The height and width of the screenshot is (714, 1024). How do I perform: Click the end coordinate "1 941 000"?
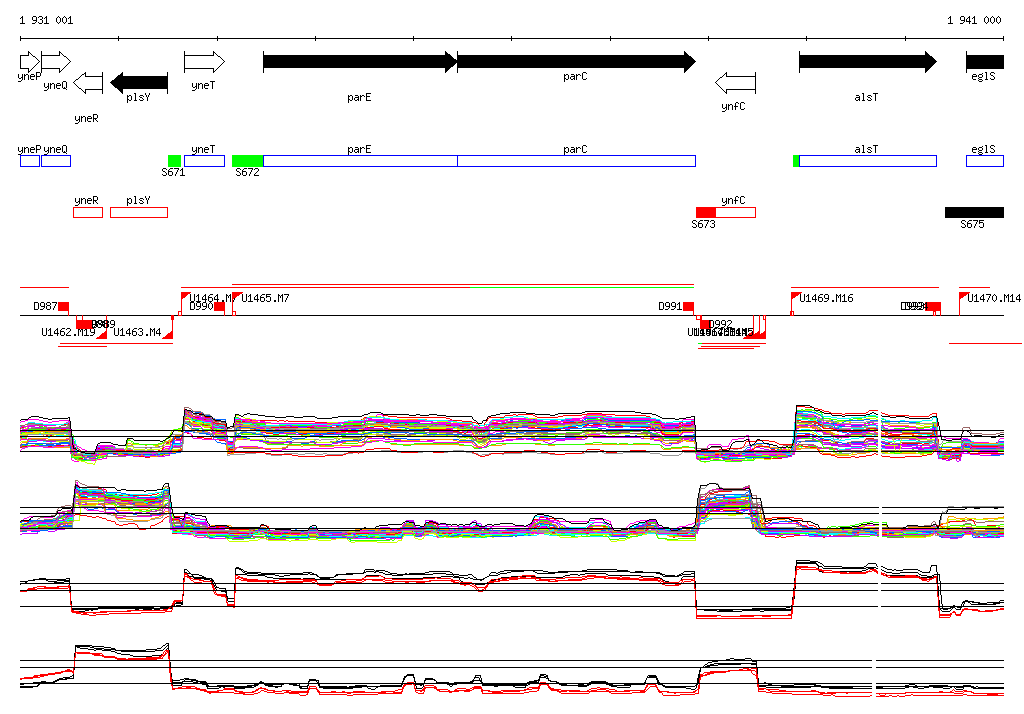974,20
